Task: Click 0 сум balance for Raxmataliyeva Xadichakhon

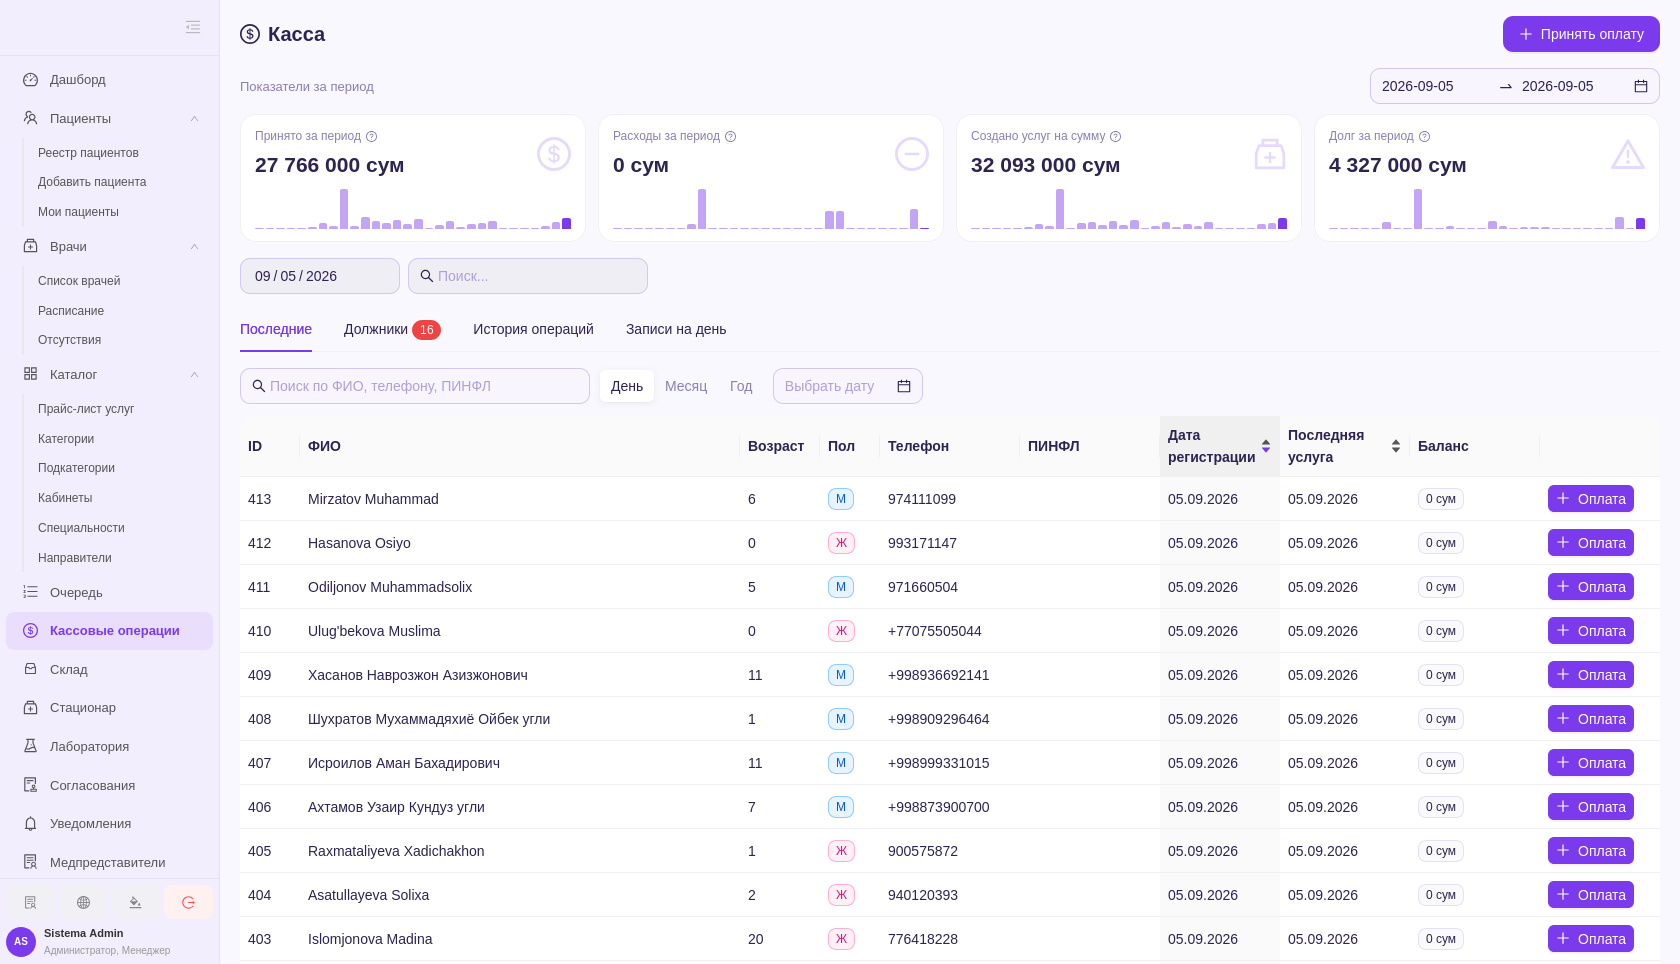Action: [x=1440, y=851]
